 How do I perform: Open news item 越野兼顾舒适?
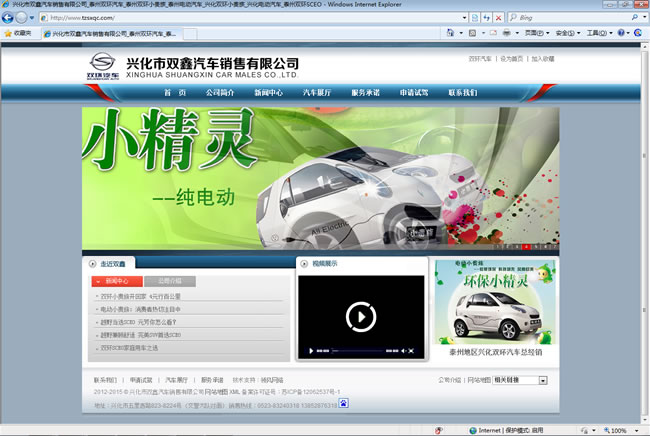click(x=140, y=335)
